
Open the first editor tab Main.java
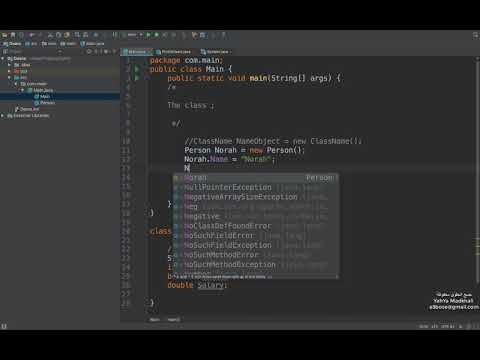tap(136, 52)
